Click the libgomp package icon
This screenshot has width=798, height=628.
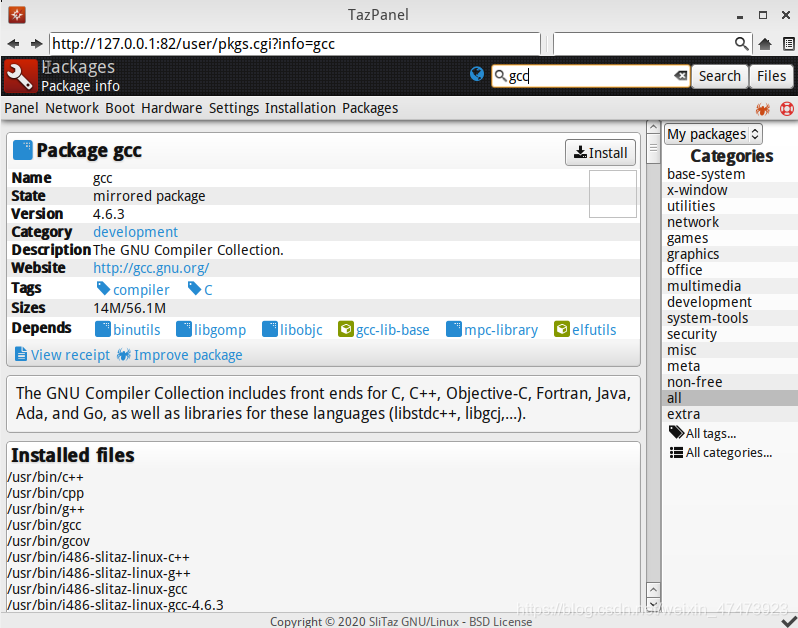click(x=184, y=329)
